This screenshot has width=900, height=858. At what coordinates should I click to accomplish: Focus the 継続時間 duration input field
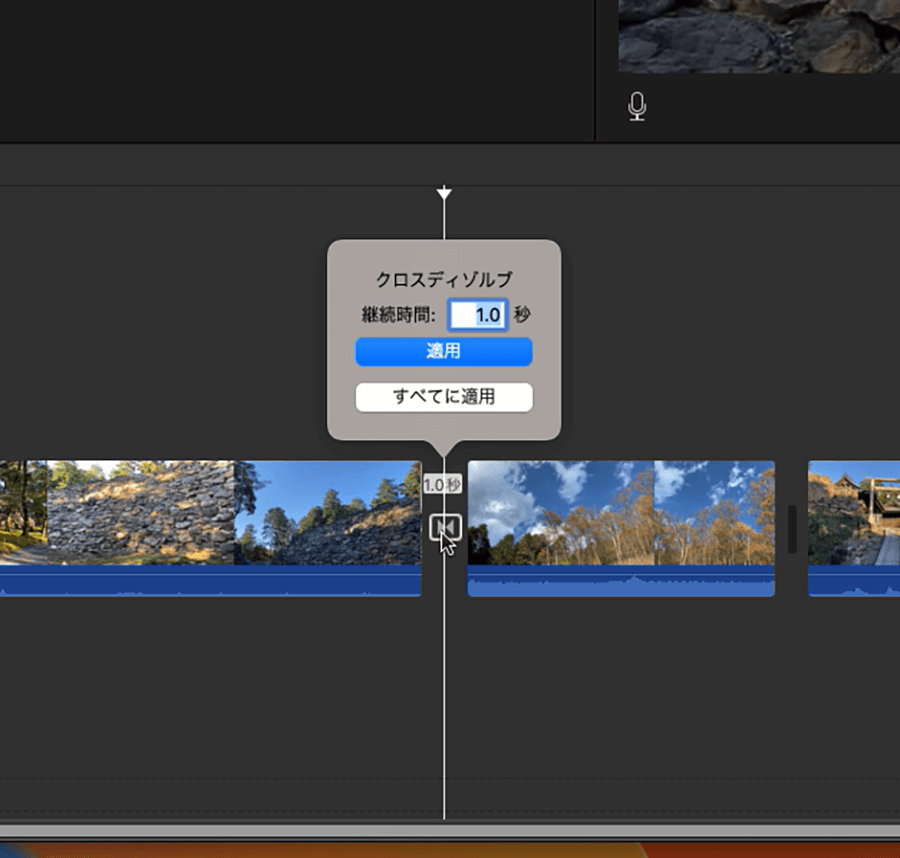[478, 315]
